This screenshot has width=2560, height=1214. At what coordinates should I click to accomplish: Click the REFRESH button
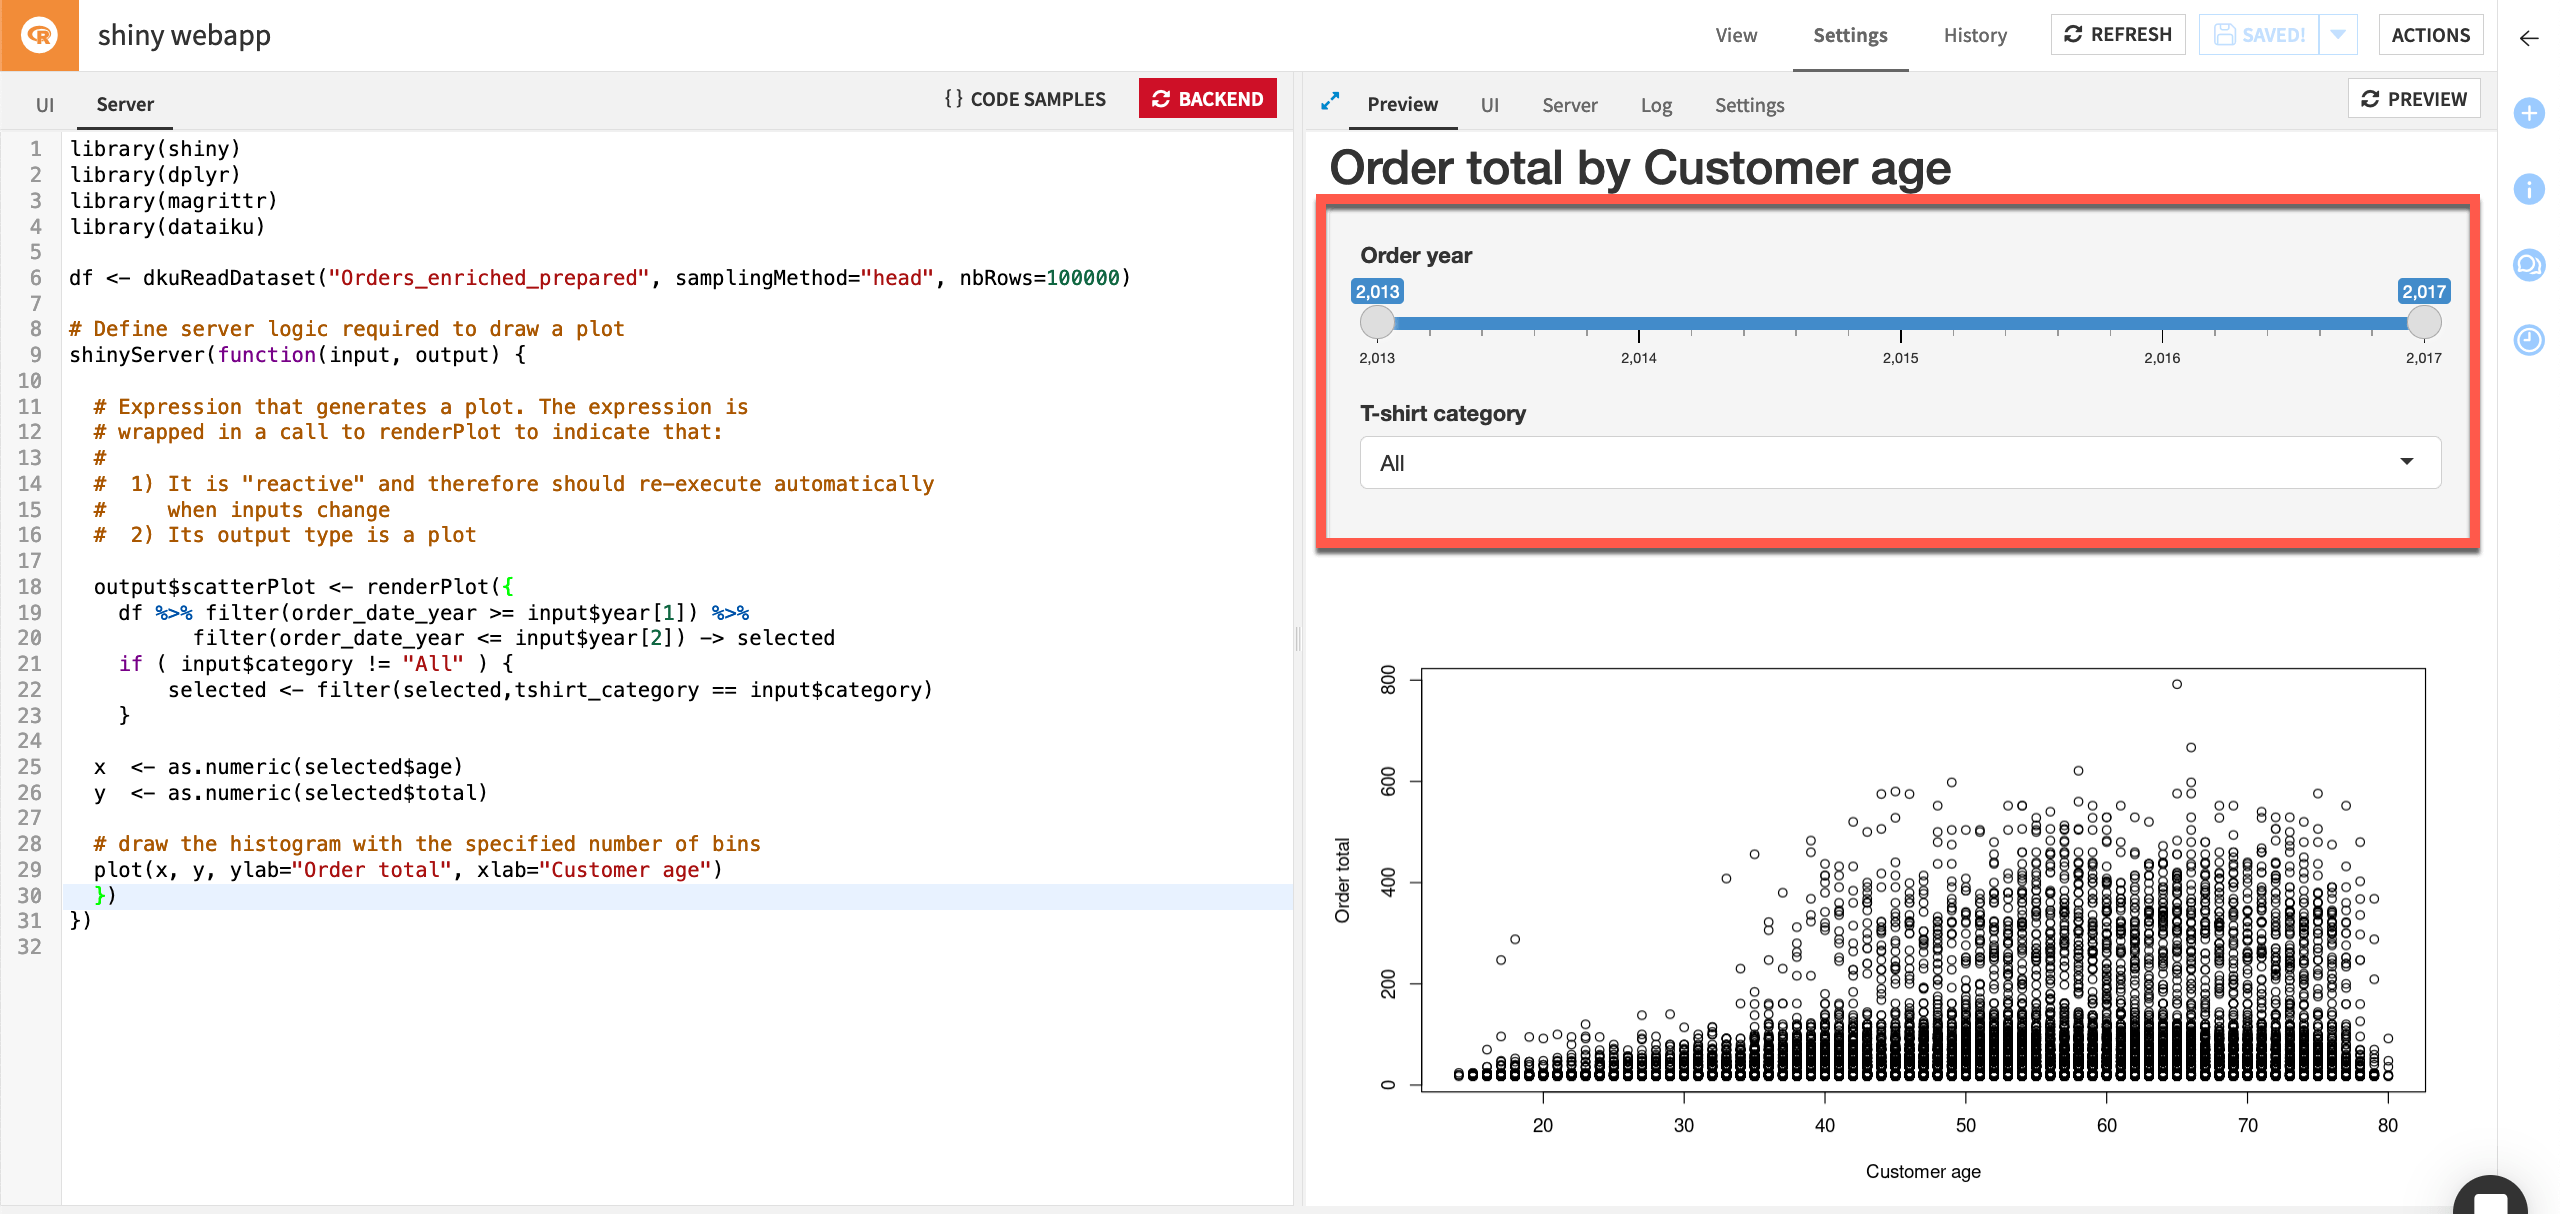coord(2118,35)
